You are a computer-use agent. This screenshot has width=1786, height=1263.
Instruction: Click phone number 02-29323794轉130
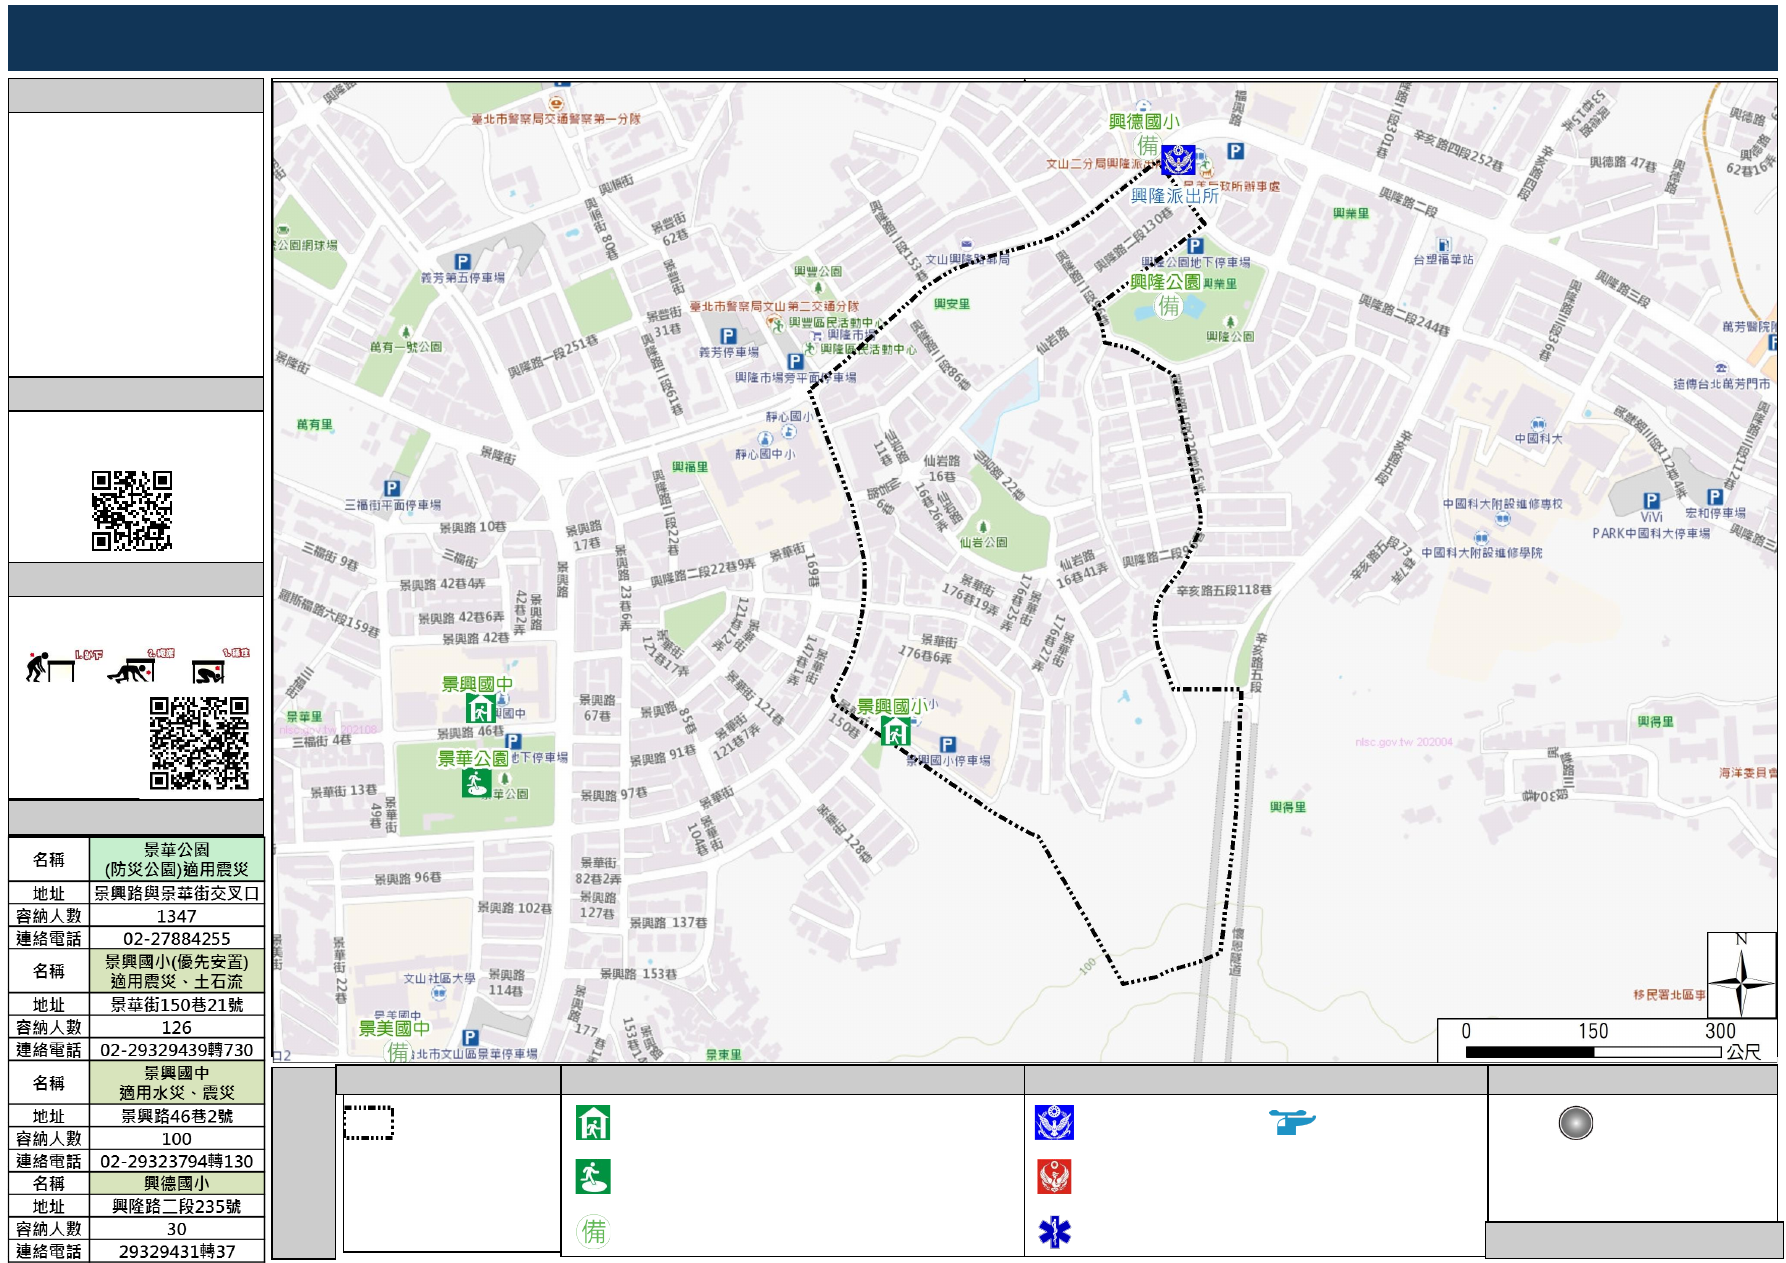click(177, 1161)
